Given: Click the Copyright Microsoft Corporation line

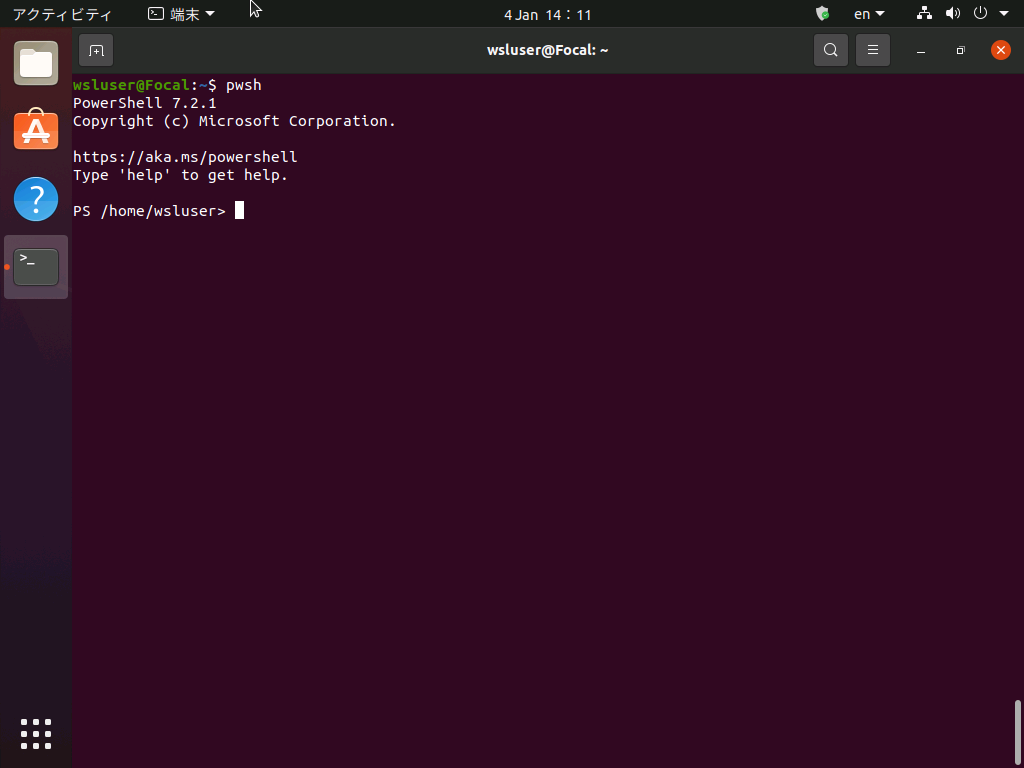Looking at the screenshot, I should point(234,121).
